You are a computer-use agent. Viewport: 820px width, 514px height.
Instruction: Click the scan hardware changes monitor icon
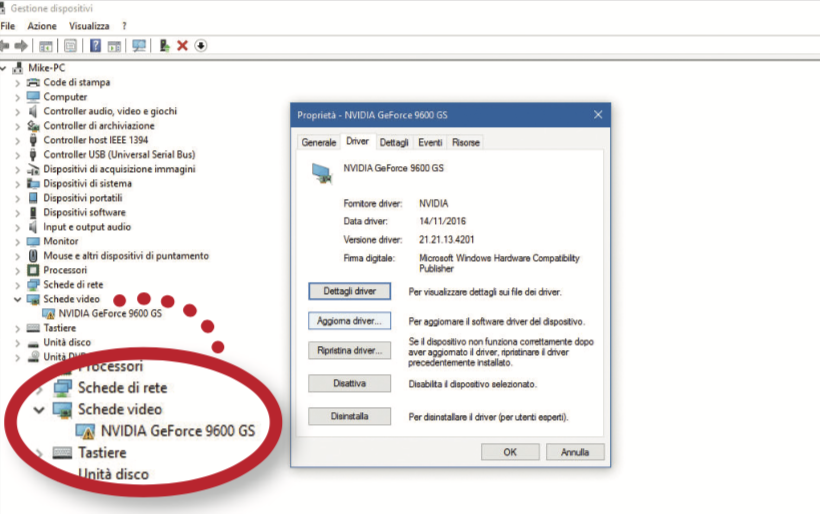(x=139, y=45)
